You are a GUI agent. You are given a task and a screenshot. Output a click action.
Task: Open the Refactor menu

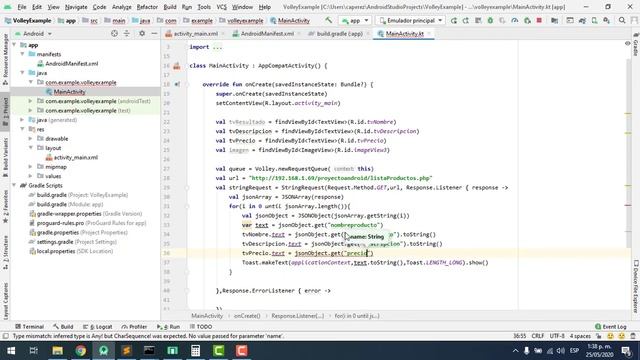[x=147, y=7]
